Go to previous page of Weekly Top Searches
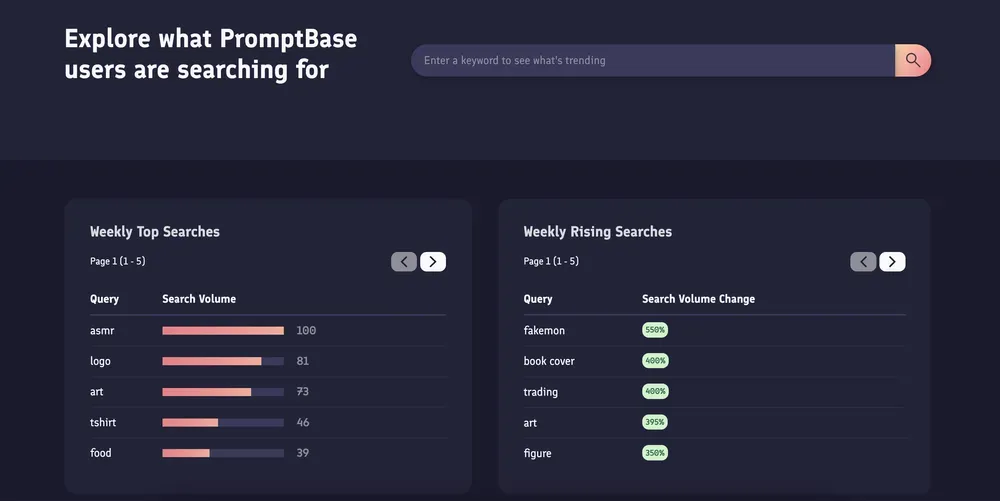Viewport: 1000px width, 501px height. 404,262
